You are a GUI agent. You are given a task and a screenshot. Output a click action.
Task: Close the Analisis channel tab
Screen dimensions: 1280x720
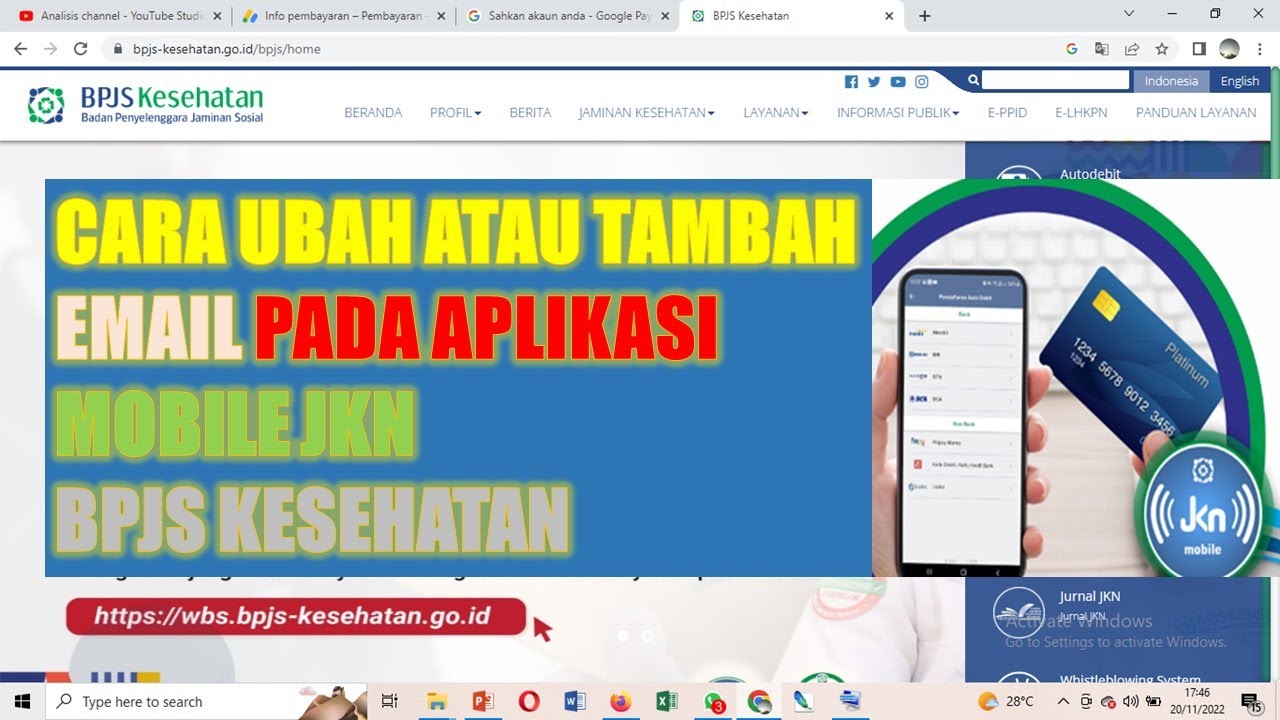[217, 16]
